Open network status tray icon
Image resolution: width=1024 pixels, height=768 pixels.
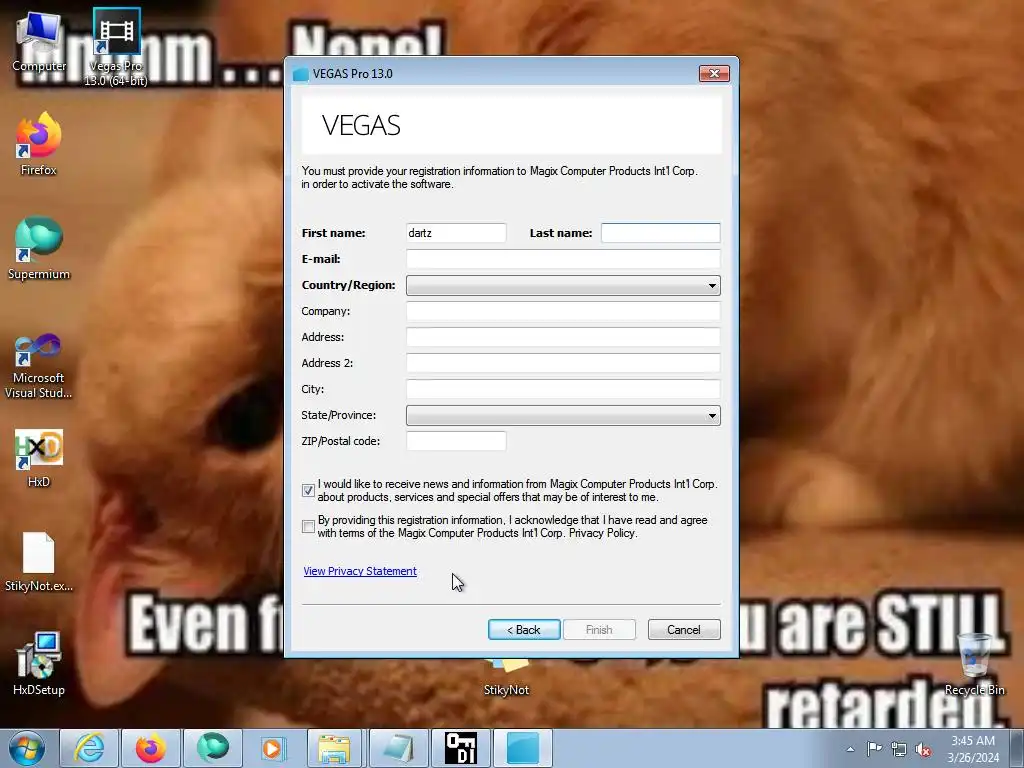point(899,749)
